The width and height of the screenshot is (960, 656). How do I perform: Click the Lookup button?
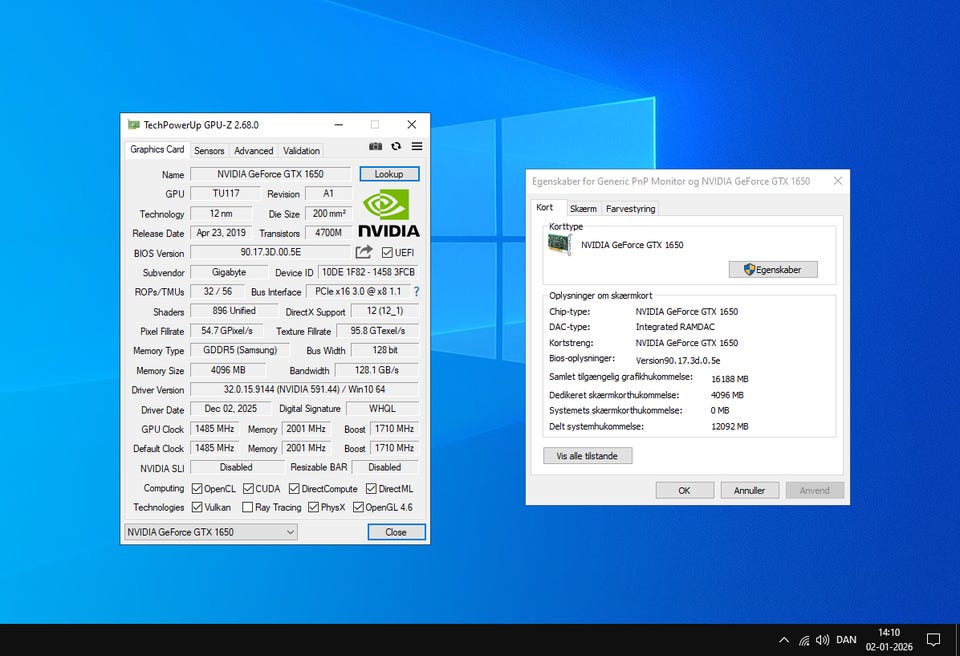coord(389,174)
